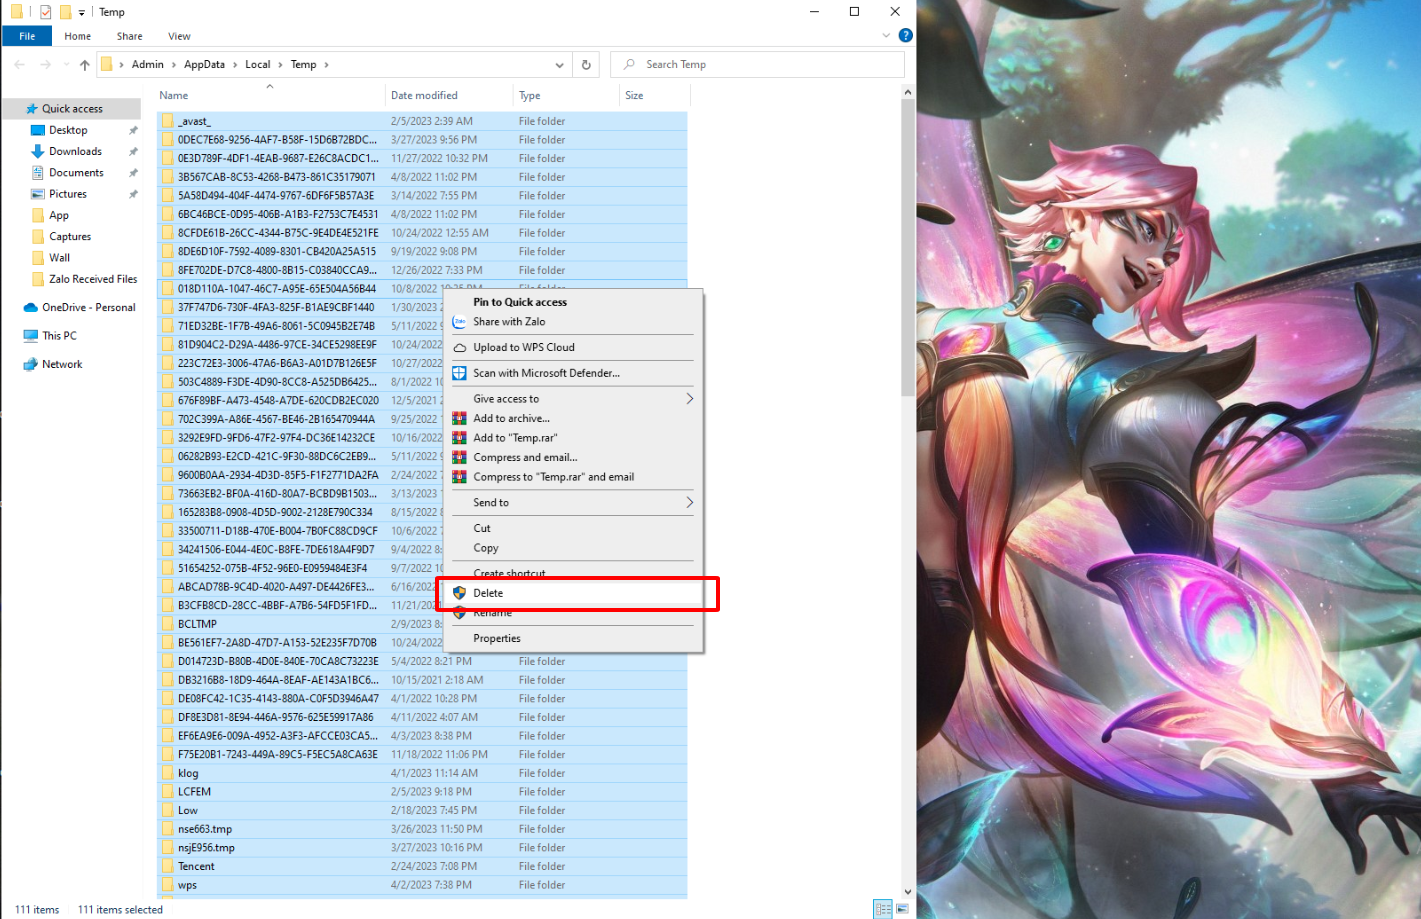Open the Help question mark icon
Image resolution: width=1421 pixels, height=919 pixels.
pyautogui.click(x=905, y=35)
